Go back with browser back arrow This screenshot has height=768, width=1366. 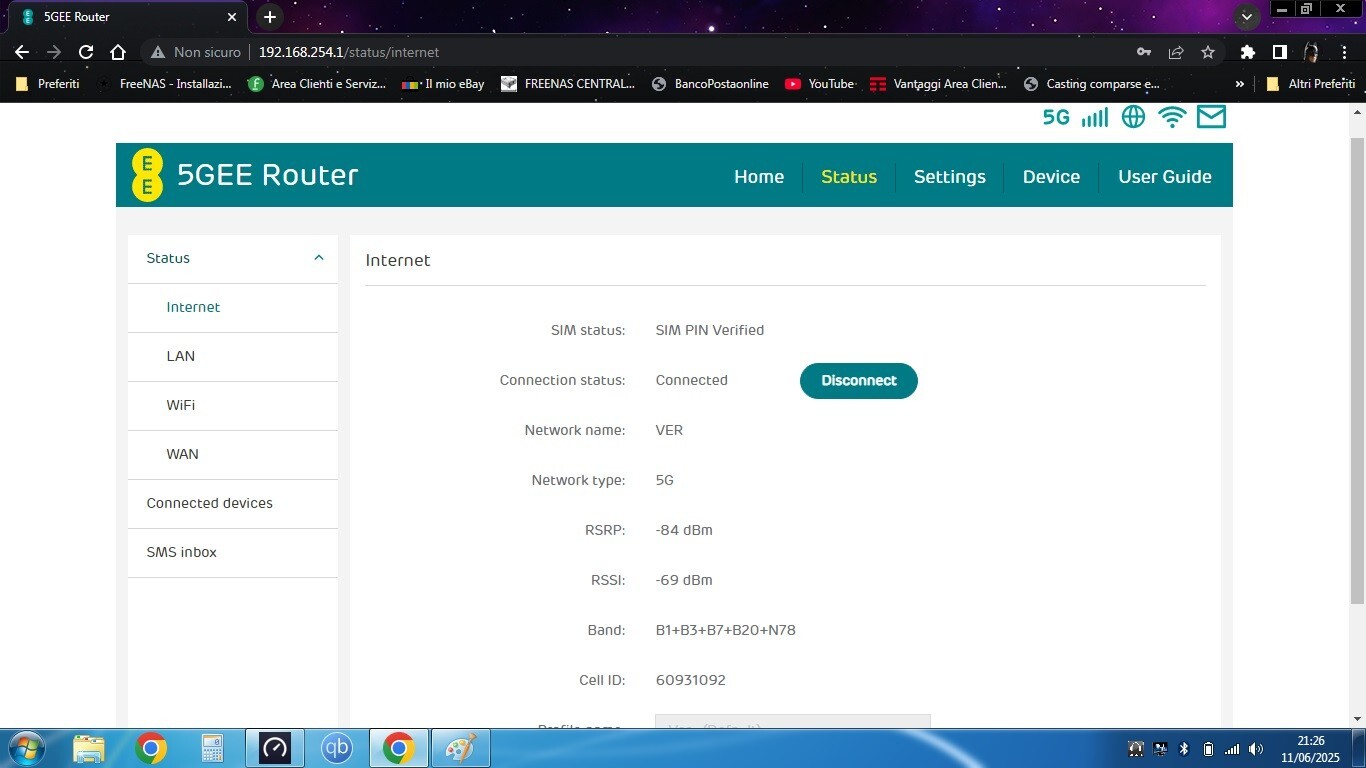pyautogui.click(x=22, y=52)
